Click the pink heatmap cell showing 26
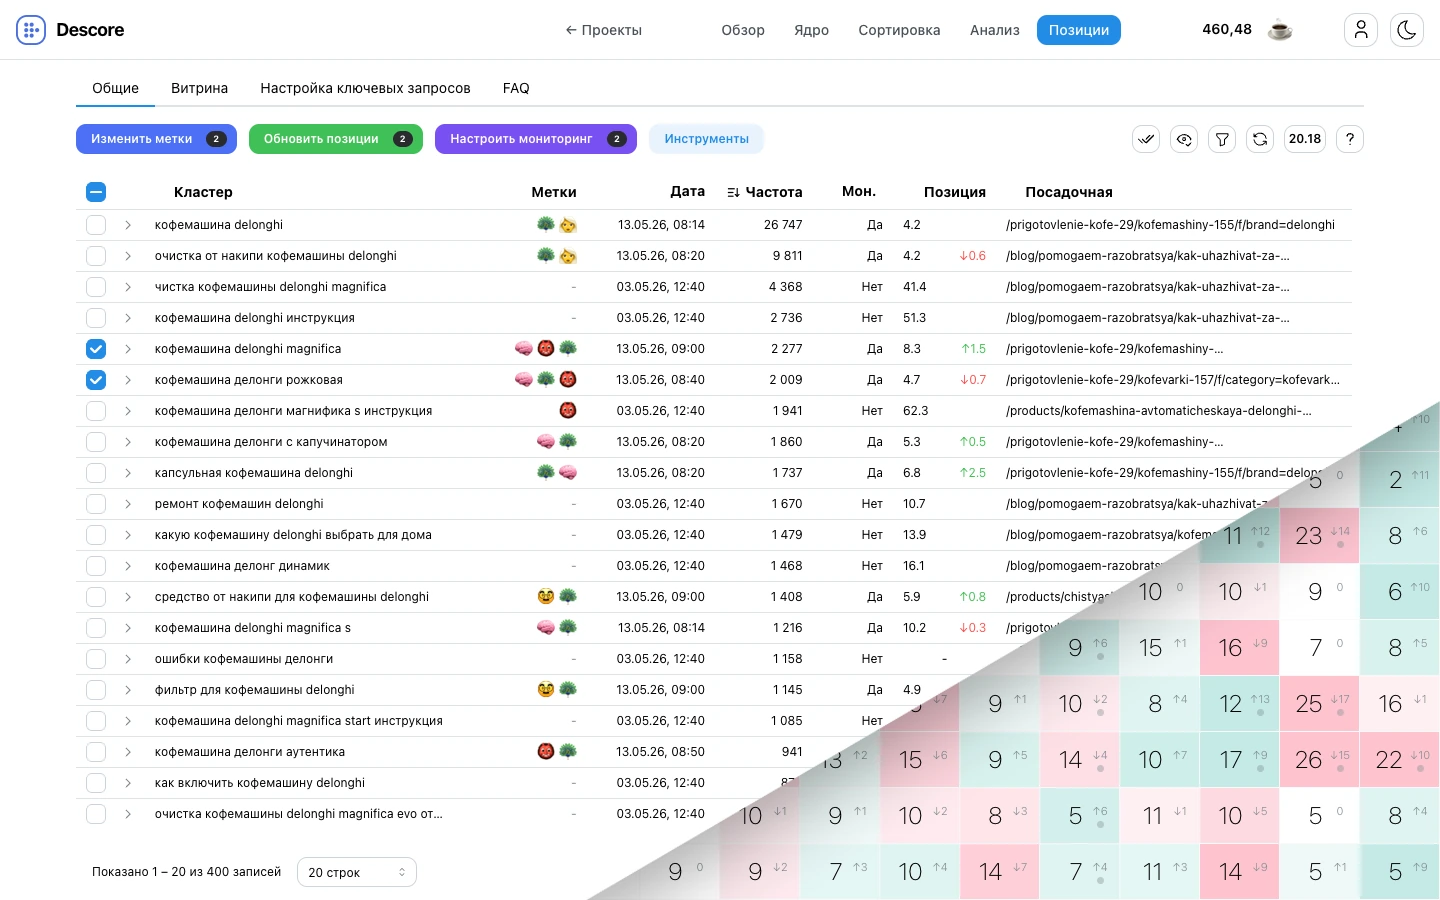This screenshot has width=1440, height=900. [x=1320, y=760]
